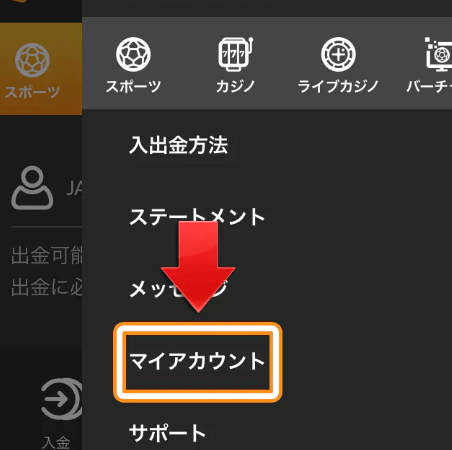The width and height of the screenshot is (452, 450).
Task: Open the ステートメント menu entry
Action: pos(197,217)
